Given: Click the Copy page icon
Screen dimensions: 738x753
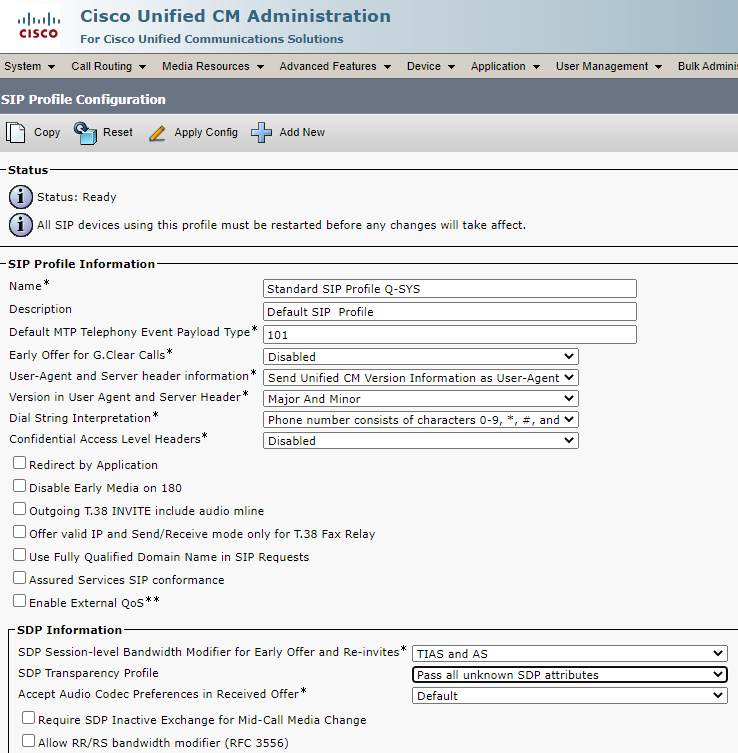Looking at the screenshot, I should (16, 132).
